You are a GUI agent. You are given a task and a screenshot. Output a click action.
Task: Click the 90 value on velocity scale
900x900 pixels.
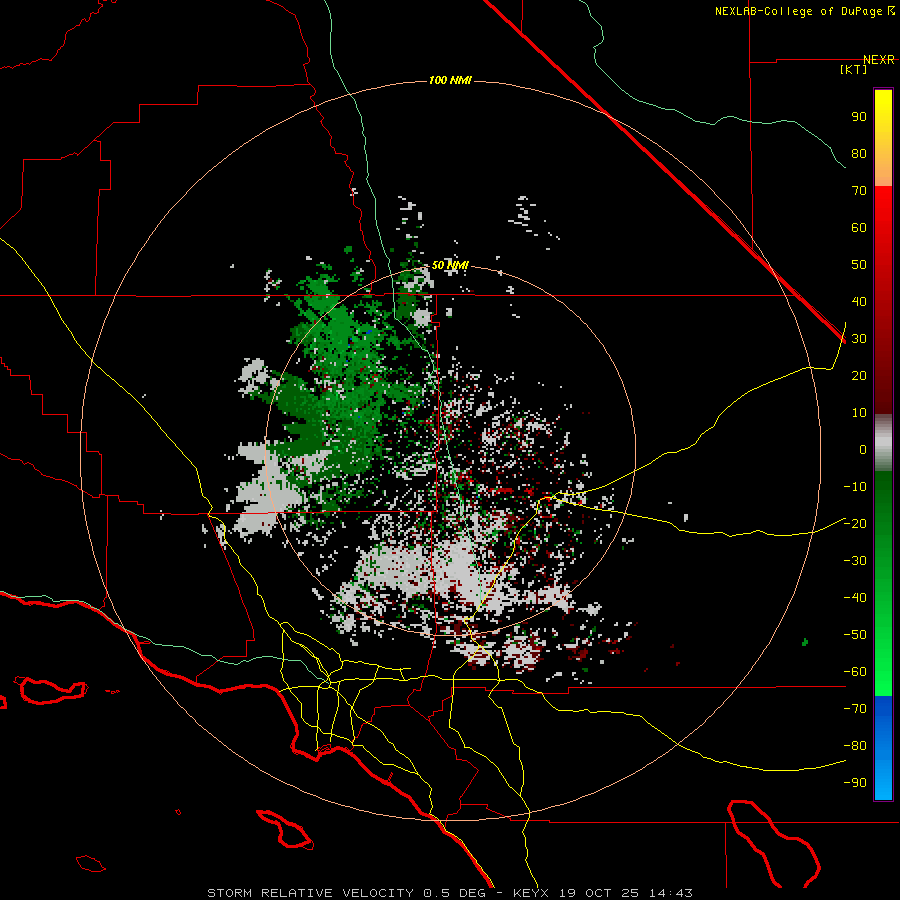point(859,117)
